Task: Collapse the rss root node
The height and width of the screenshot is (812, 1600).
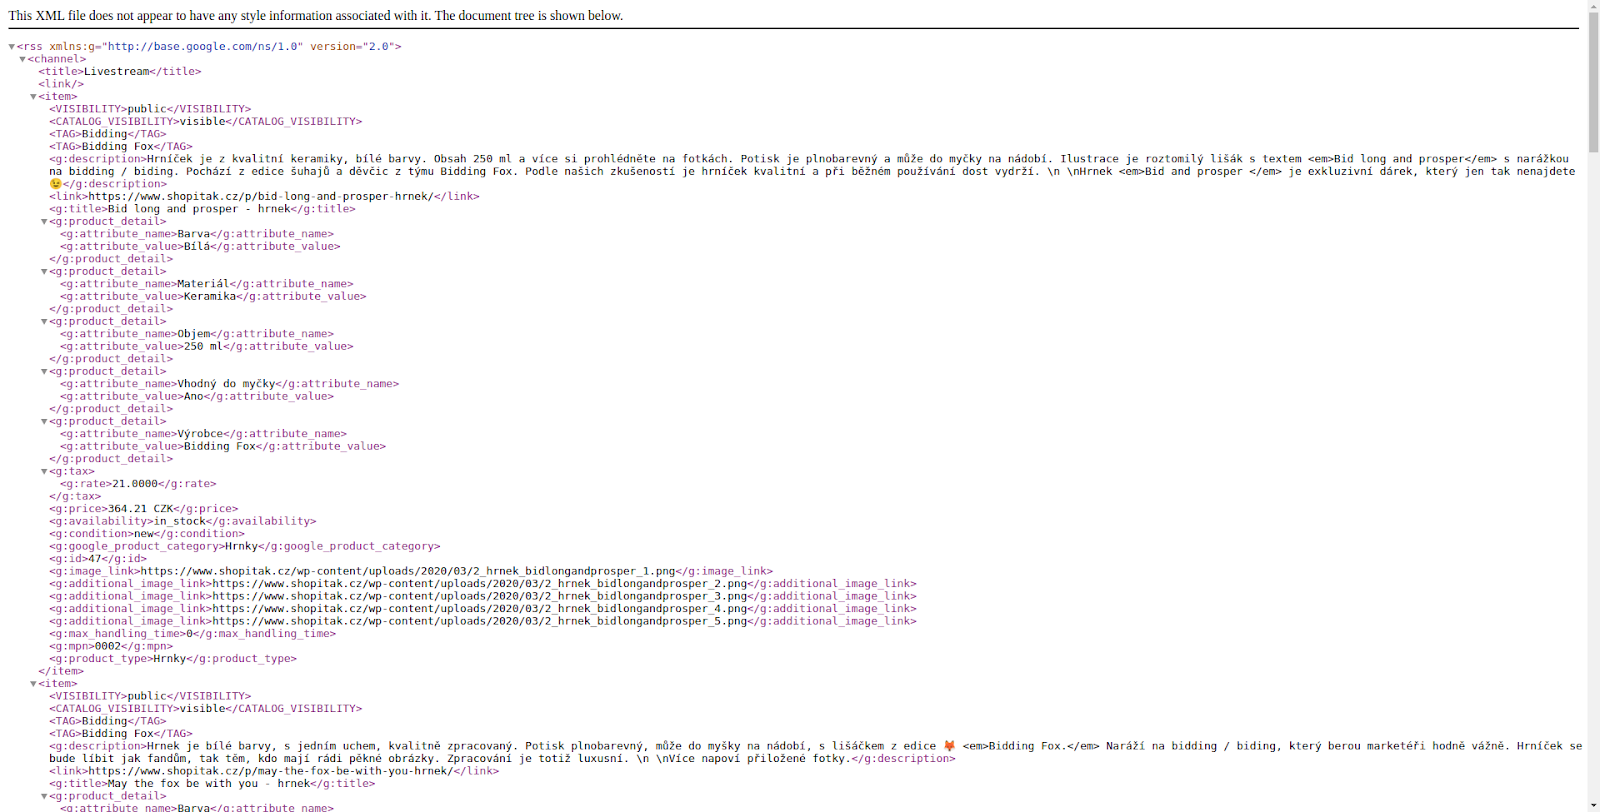Action: coord(12,47)
